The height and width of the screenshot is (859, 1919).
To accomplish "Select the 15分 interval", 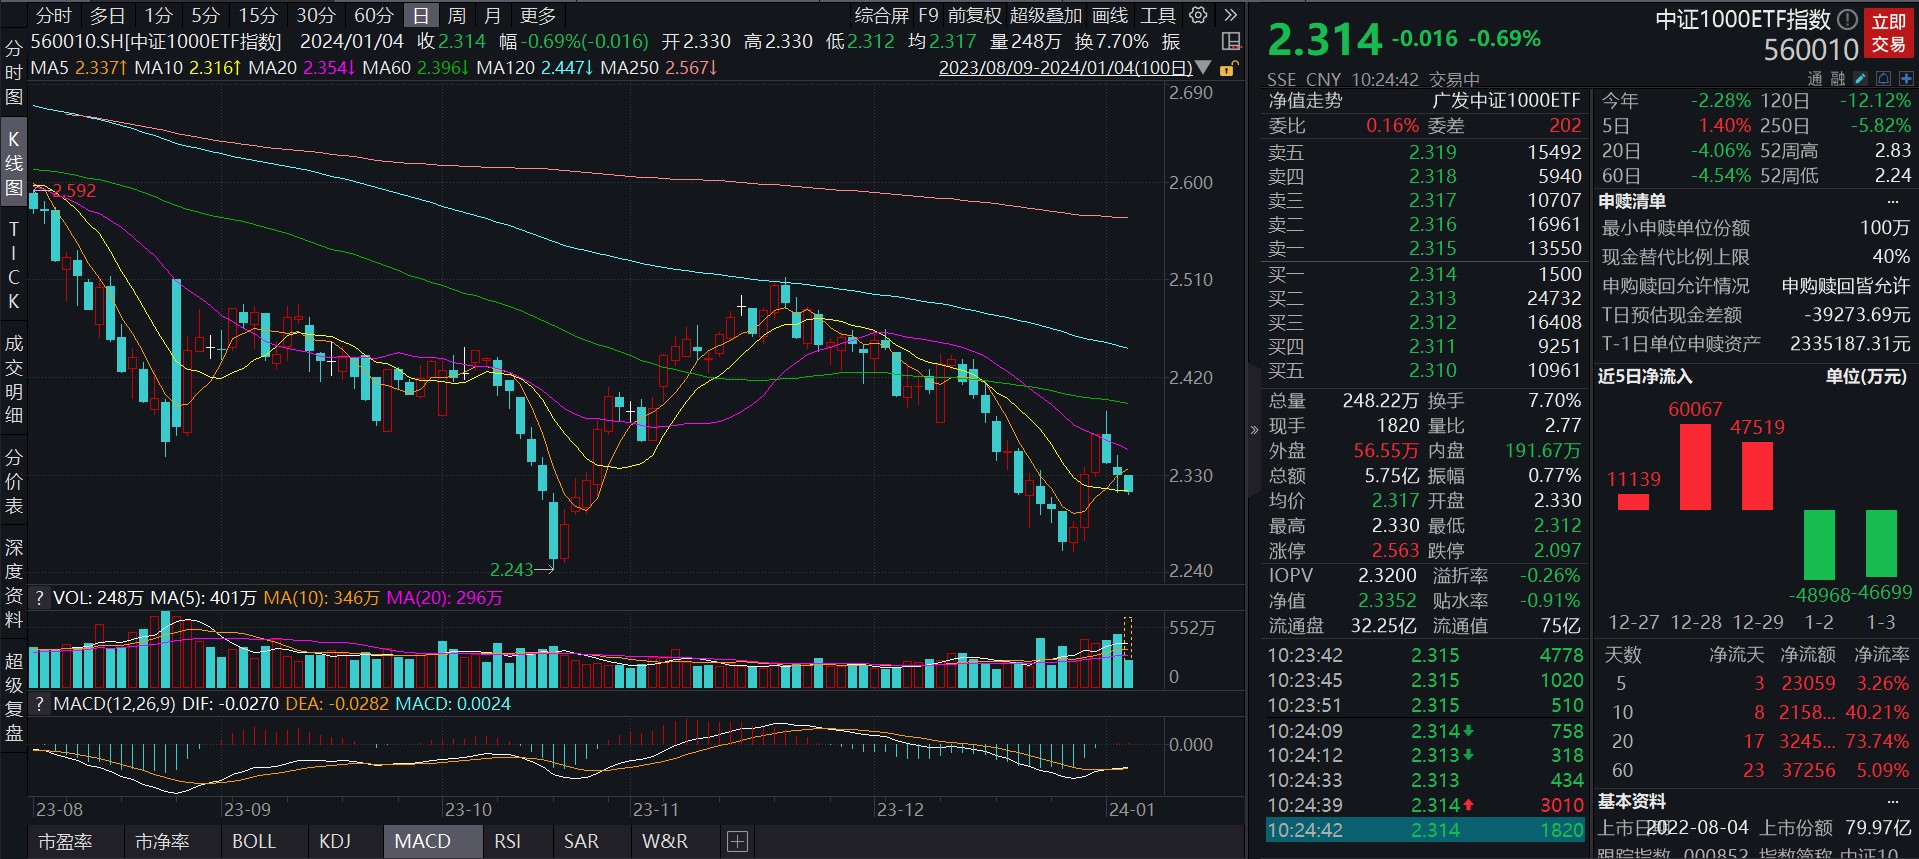I will [x=257, y=15].
